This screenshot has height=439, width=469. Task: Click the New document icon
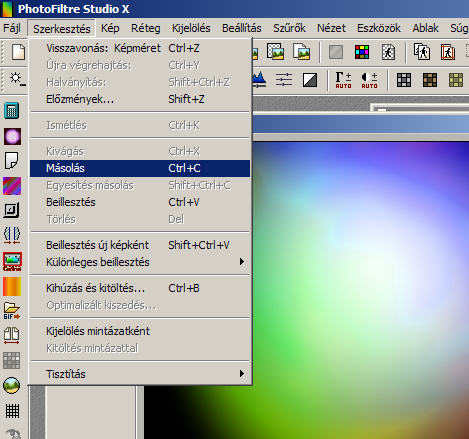(18, 52)
